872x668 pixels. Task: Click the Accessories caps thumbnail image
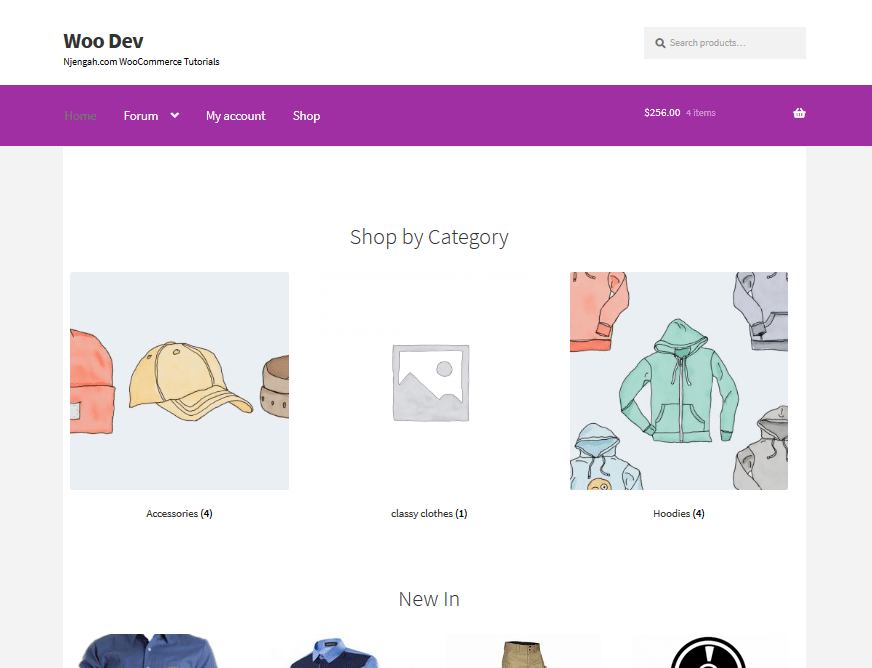179,381
